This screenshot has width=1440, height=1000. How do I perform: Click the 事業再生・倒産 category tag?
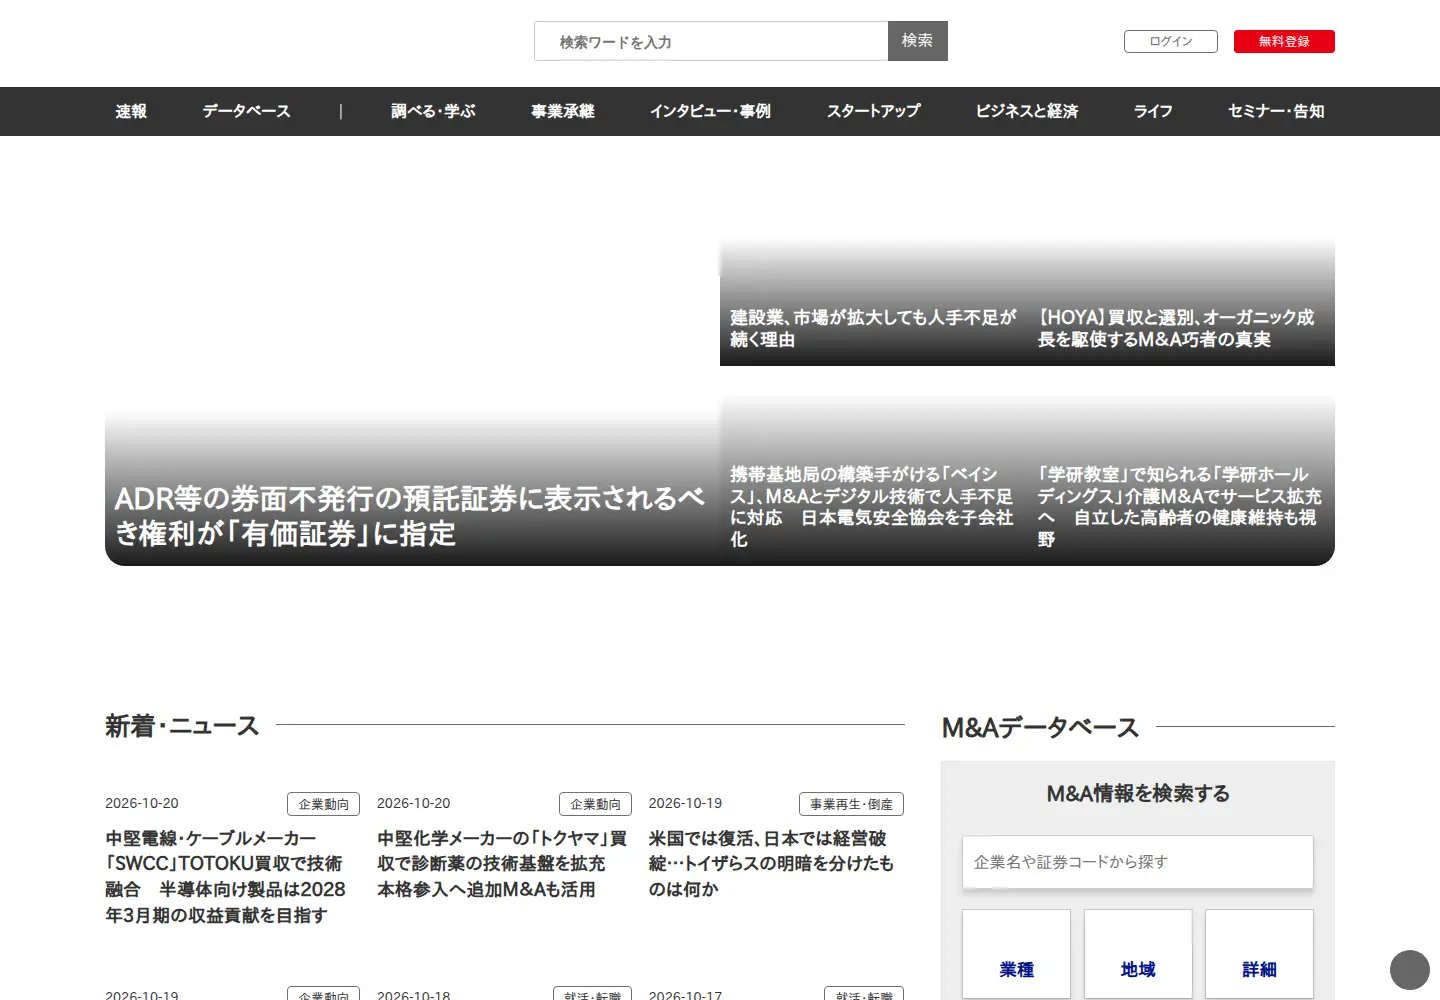[x=852, y=804]
